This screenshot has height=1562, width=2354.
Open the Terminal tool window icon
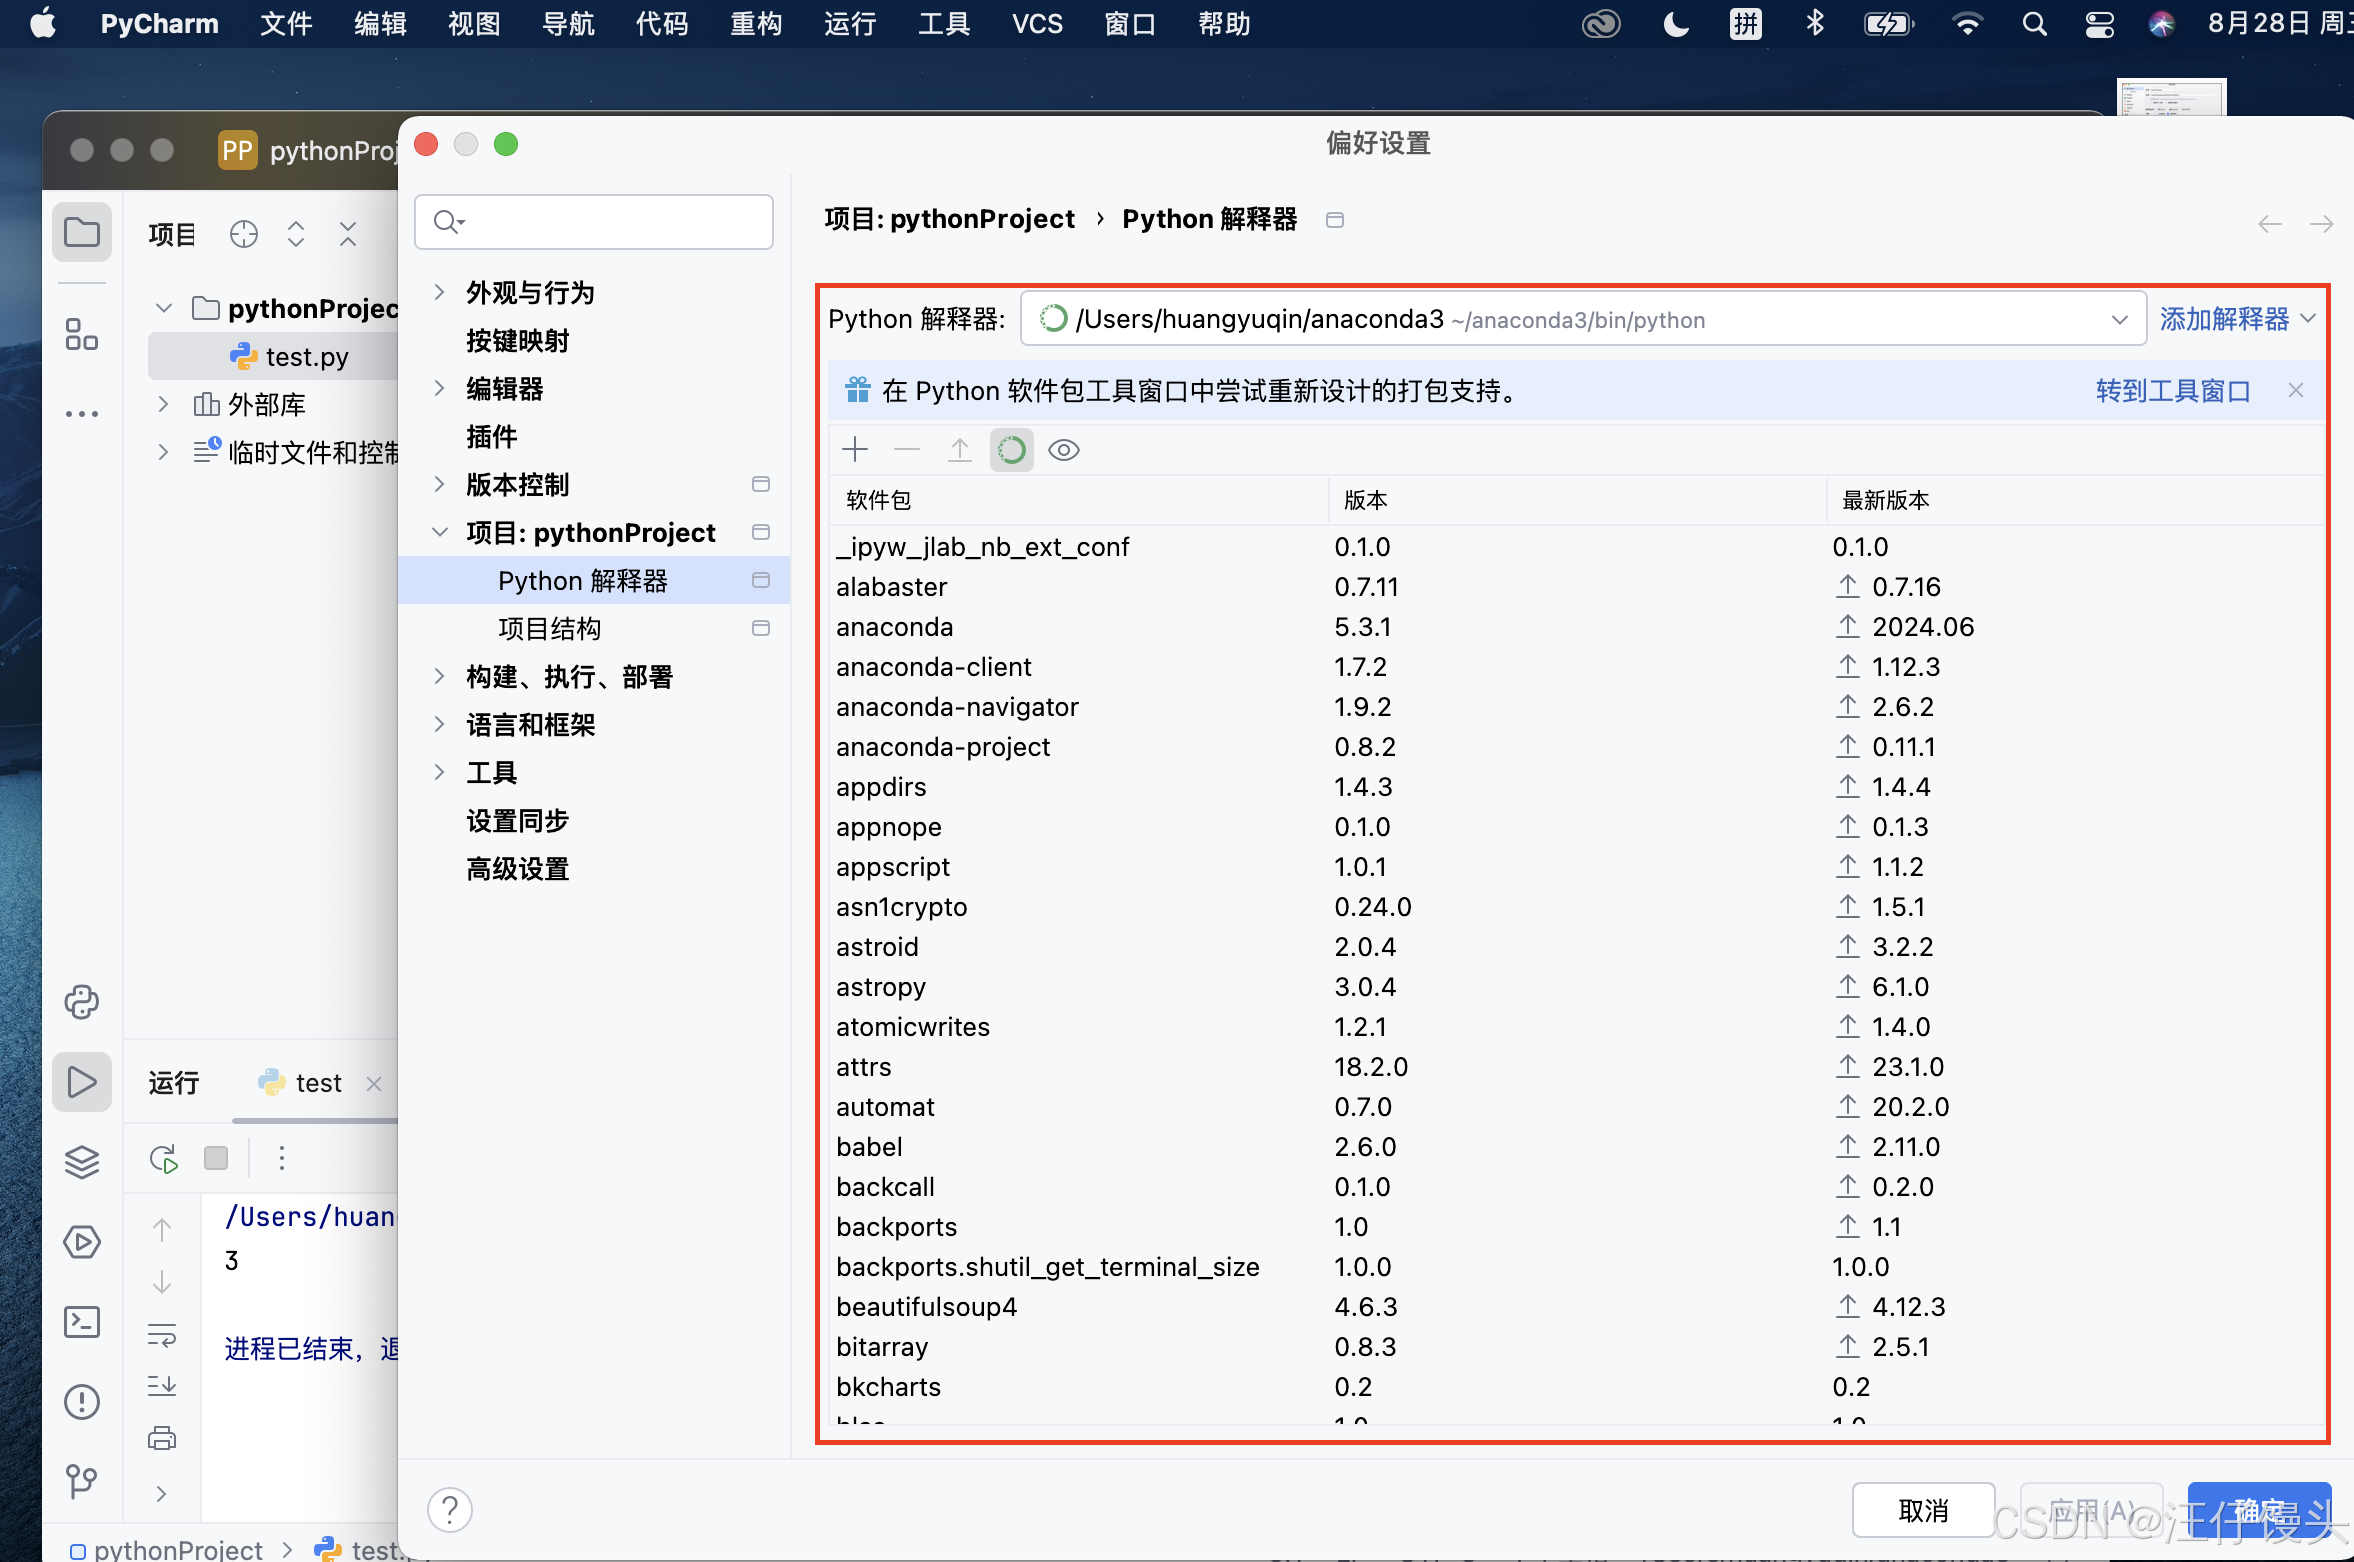82,1322
